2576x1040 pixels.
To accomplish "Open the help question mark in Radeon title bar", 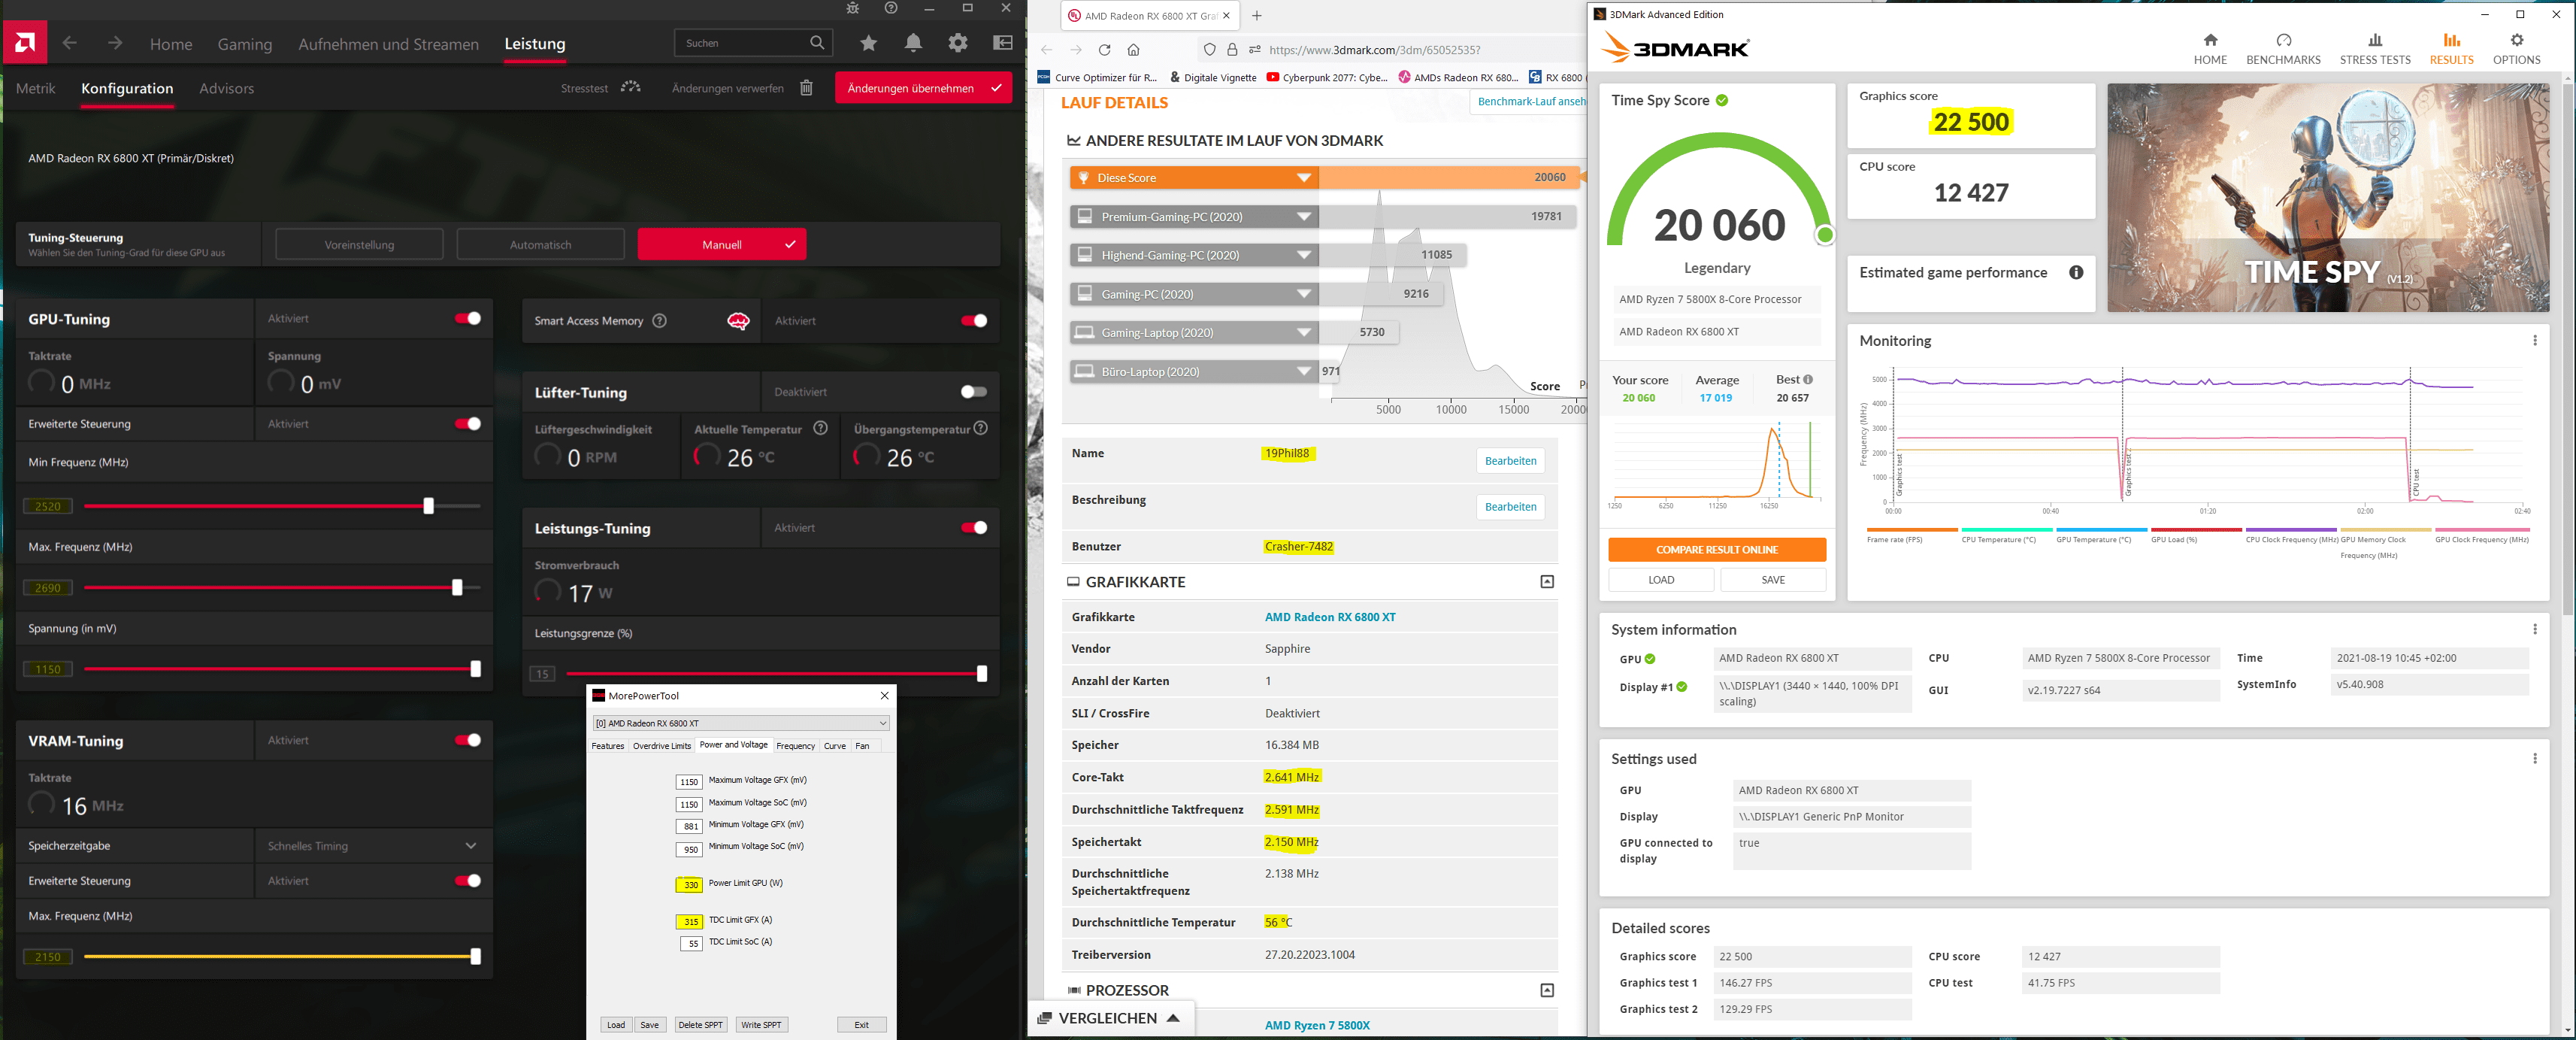I will 890,8.
